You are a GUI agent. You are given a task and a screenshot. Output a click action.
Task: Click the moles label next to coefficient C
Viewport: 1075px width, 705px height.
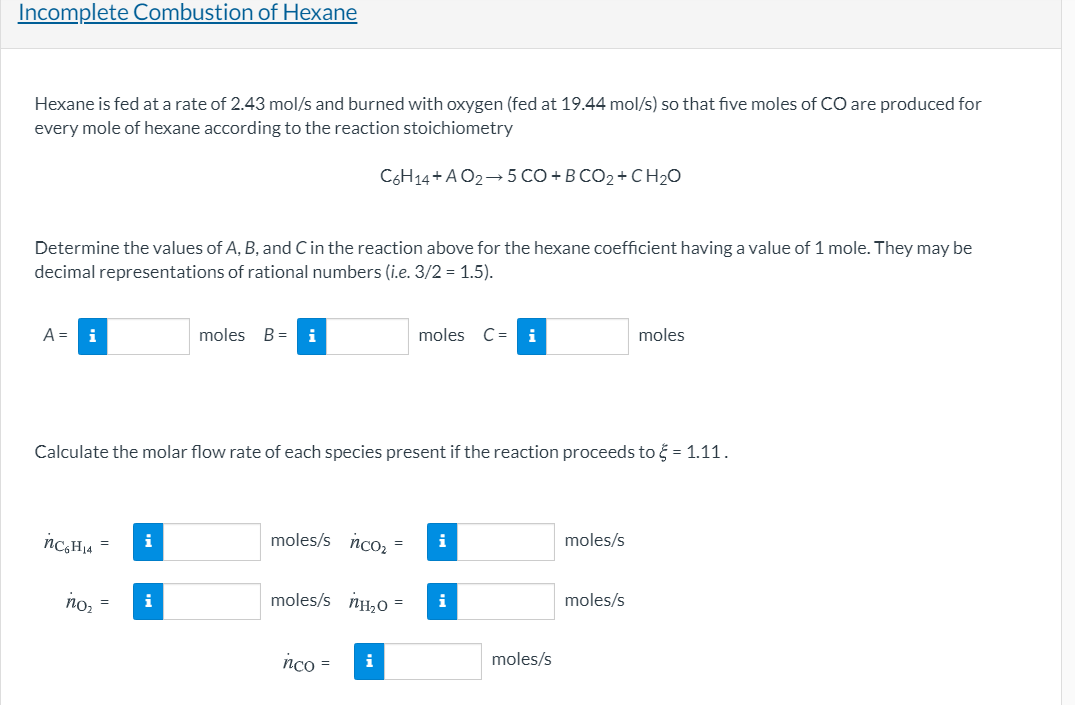[x=661, y=335]
